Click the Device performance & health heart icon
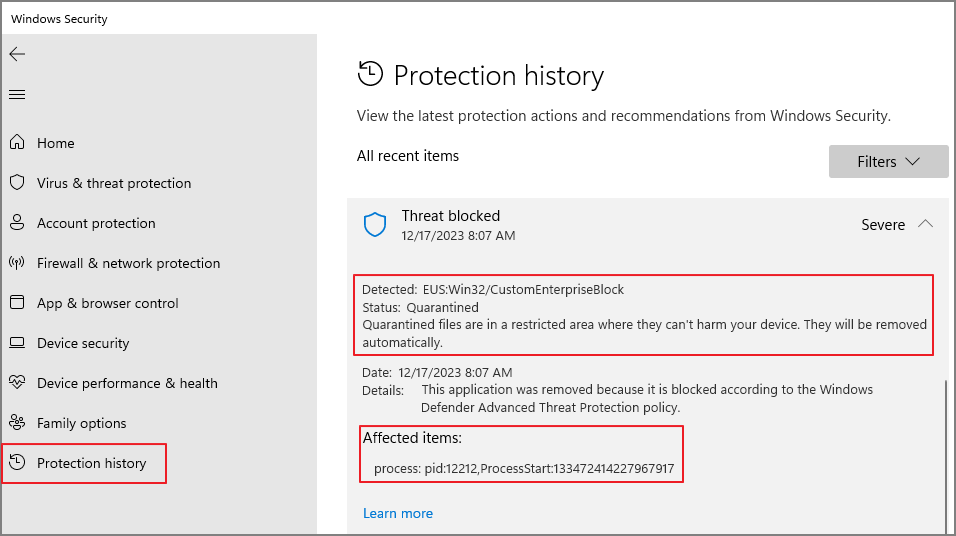 pos(17,383)
